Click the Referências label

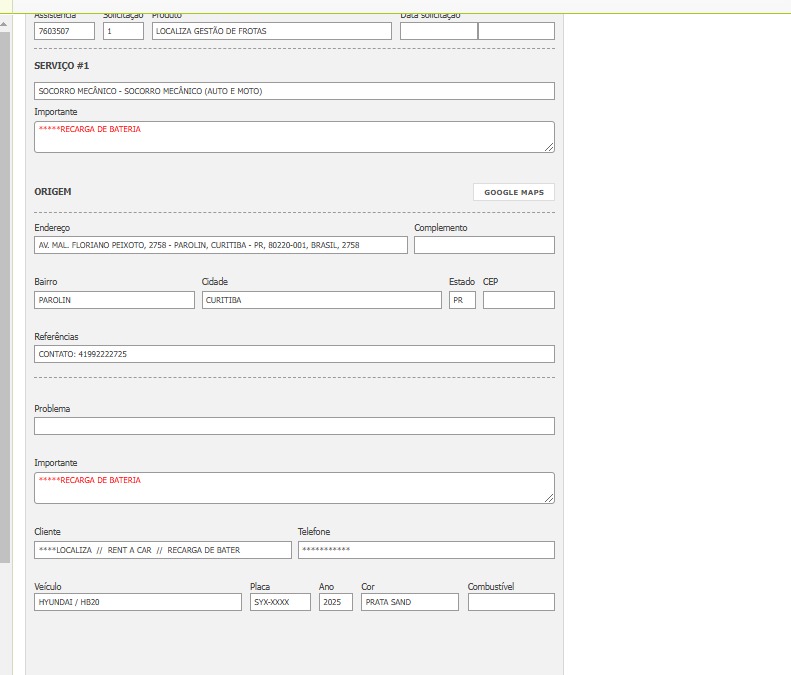[x=56, y=336]
